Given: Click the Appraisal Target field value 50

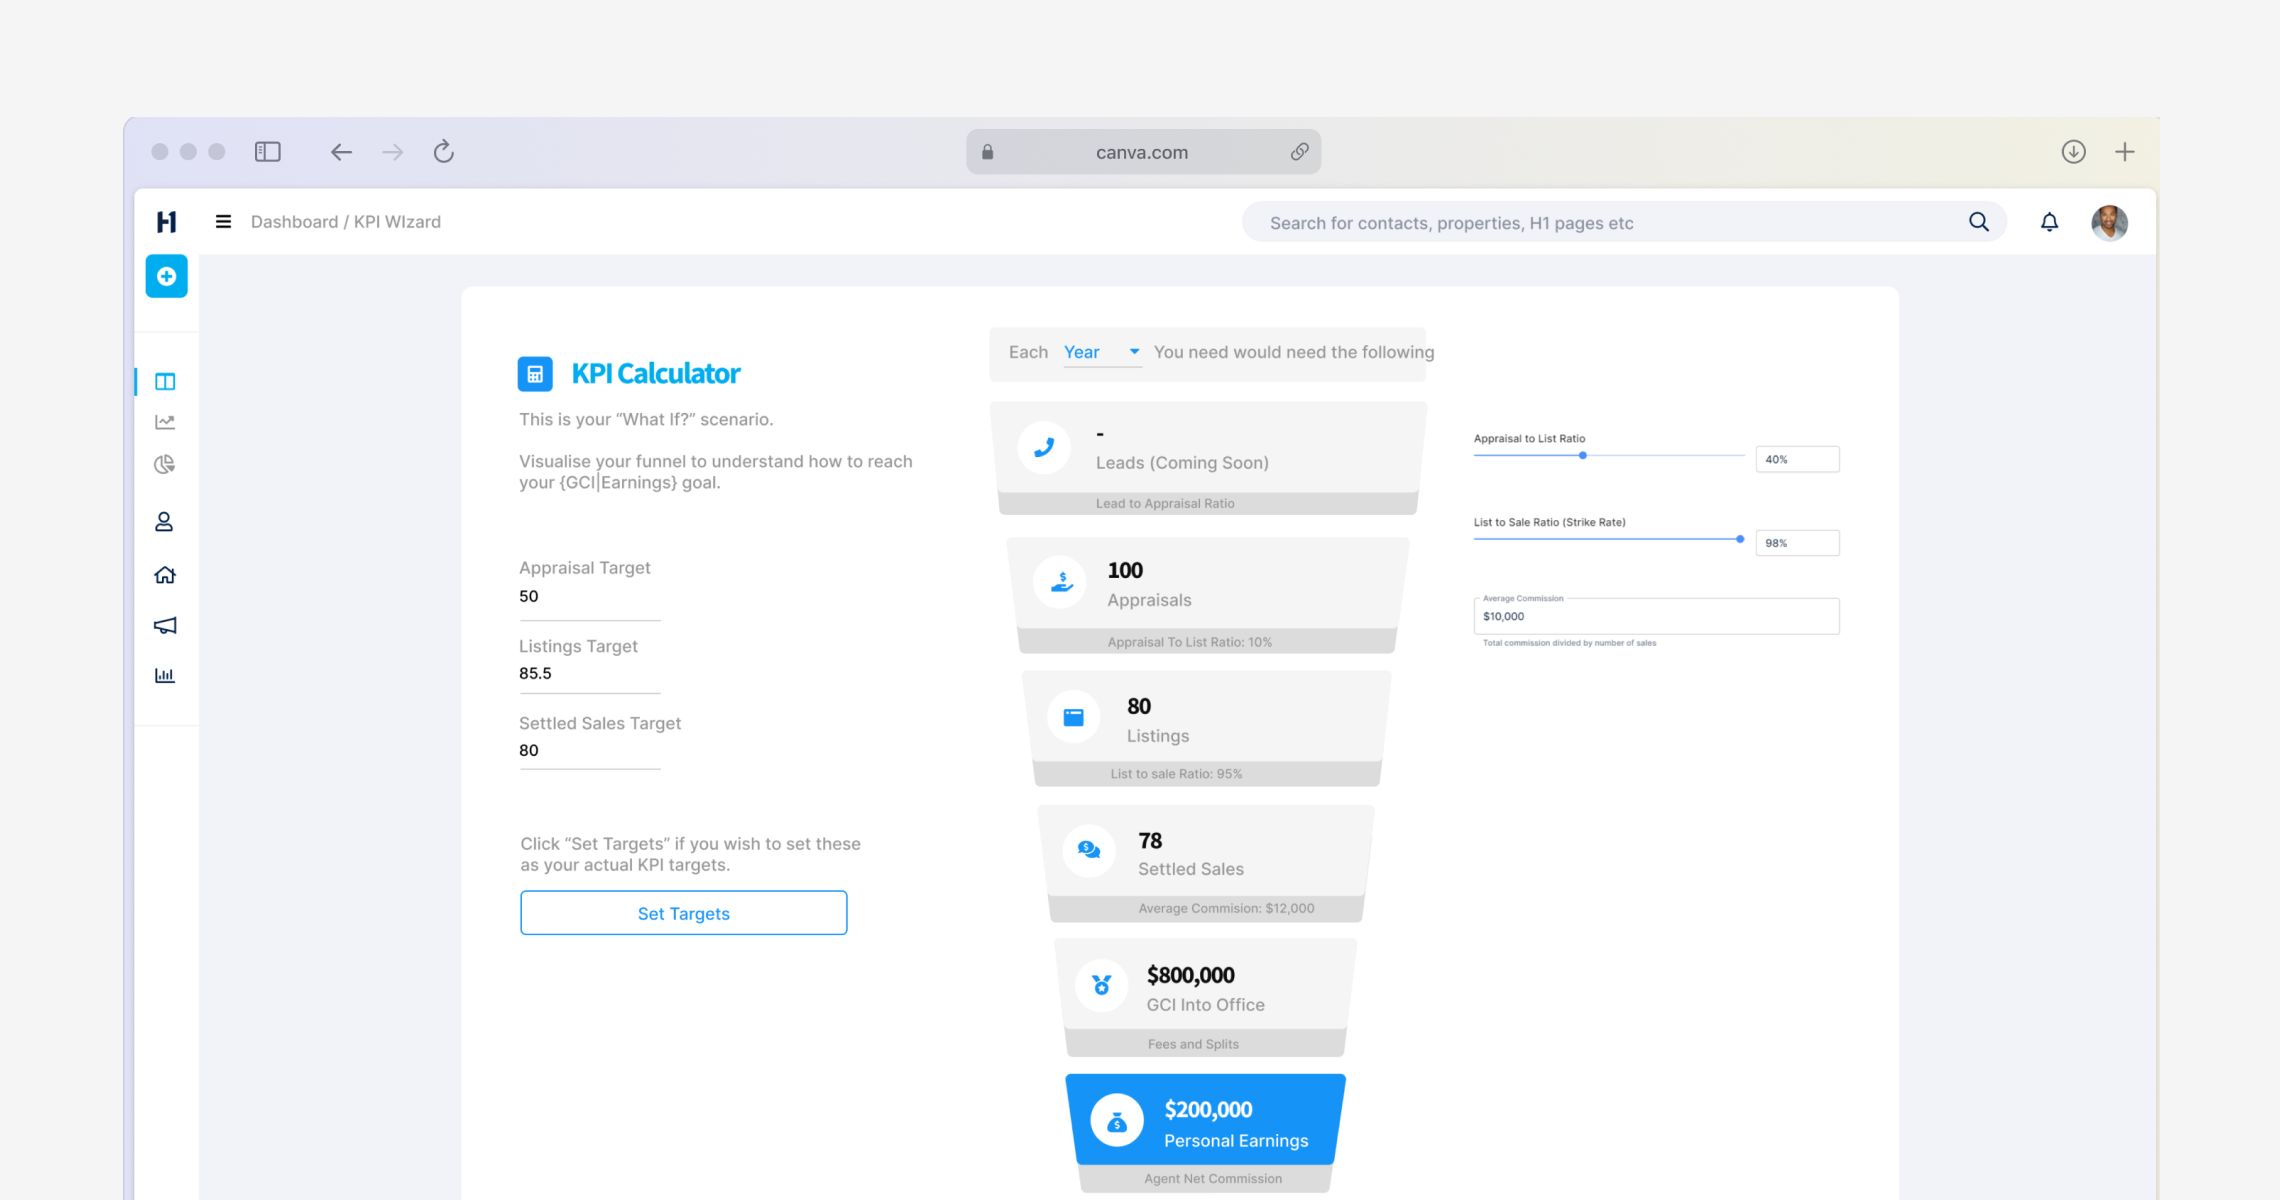Looking at the screenshot, I should tap(590, 596).
